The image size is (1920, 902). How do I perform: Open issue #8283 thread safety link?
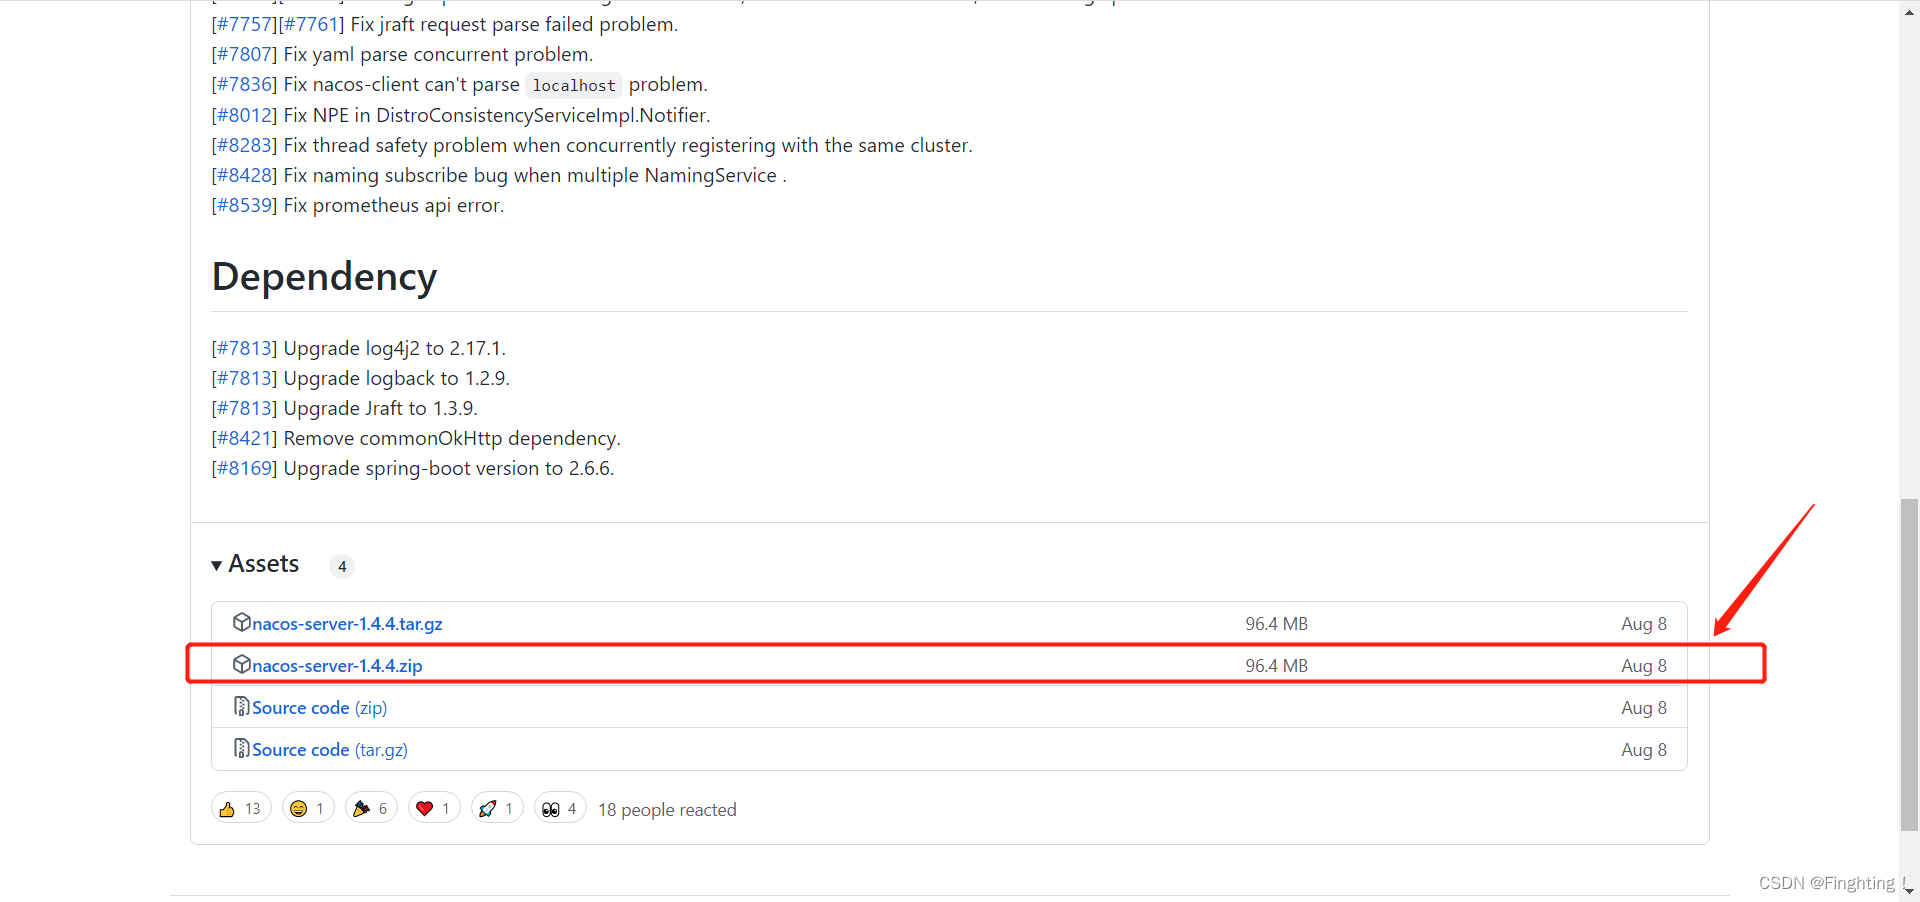pos(245,145)
